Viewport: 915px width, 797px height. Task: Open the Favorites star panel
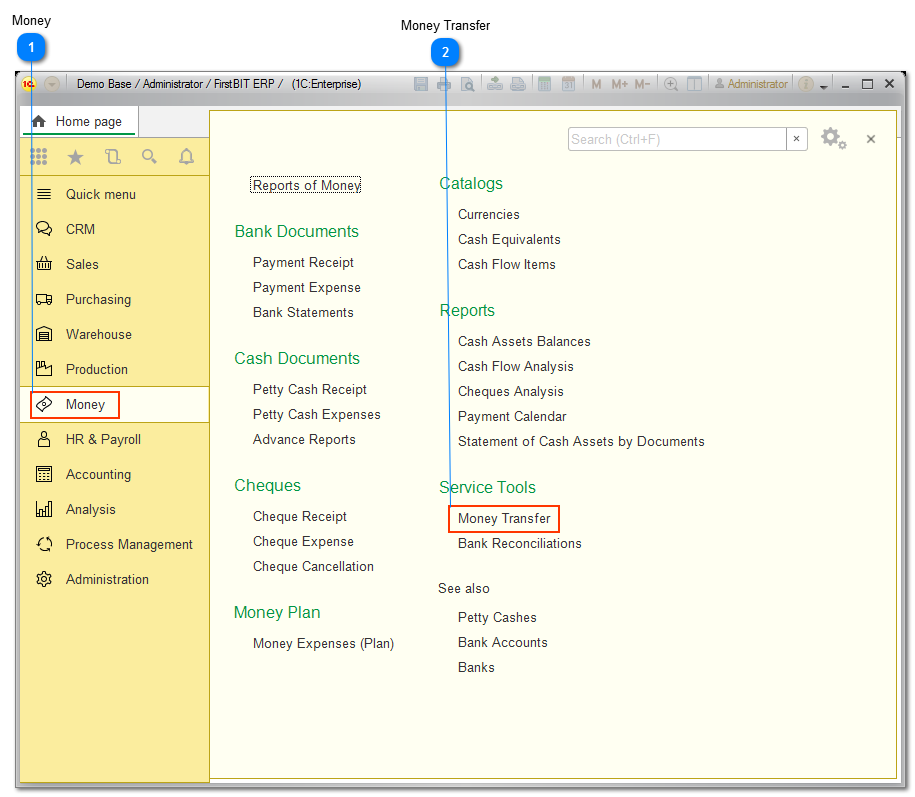click(x=76, y=157)
